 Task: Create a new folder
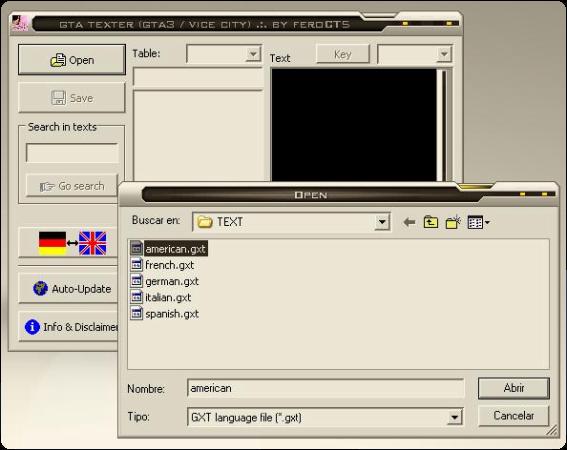pyautogui.click(x=453, y=222)
